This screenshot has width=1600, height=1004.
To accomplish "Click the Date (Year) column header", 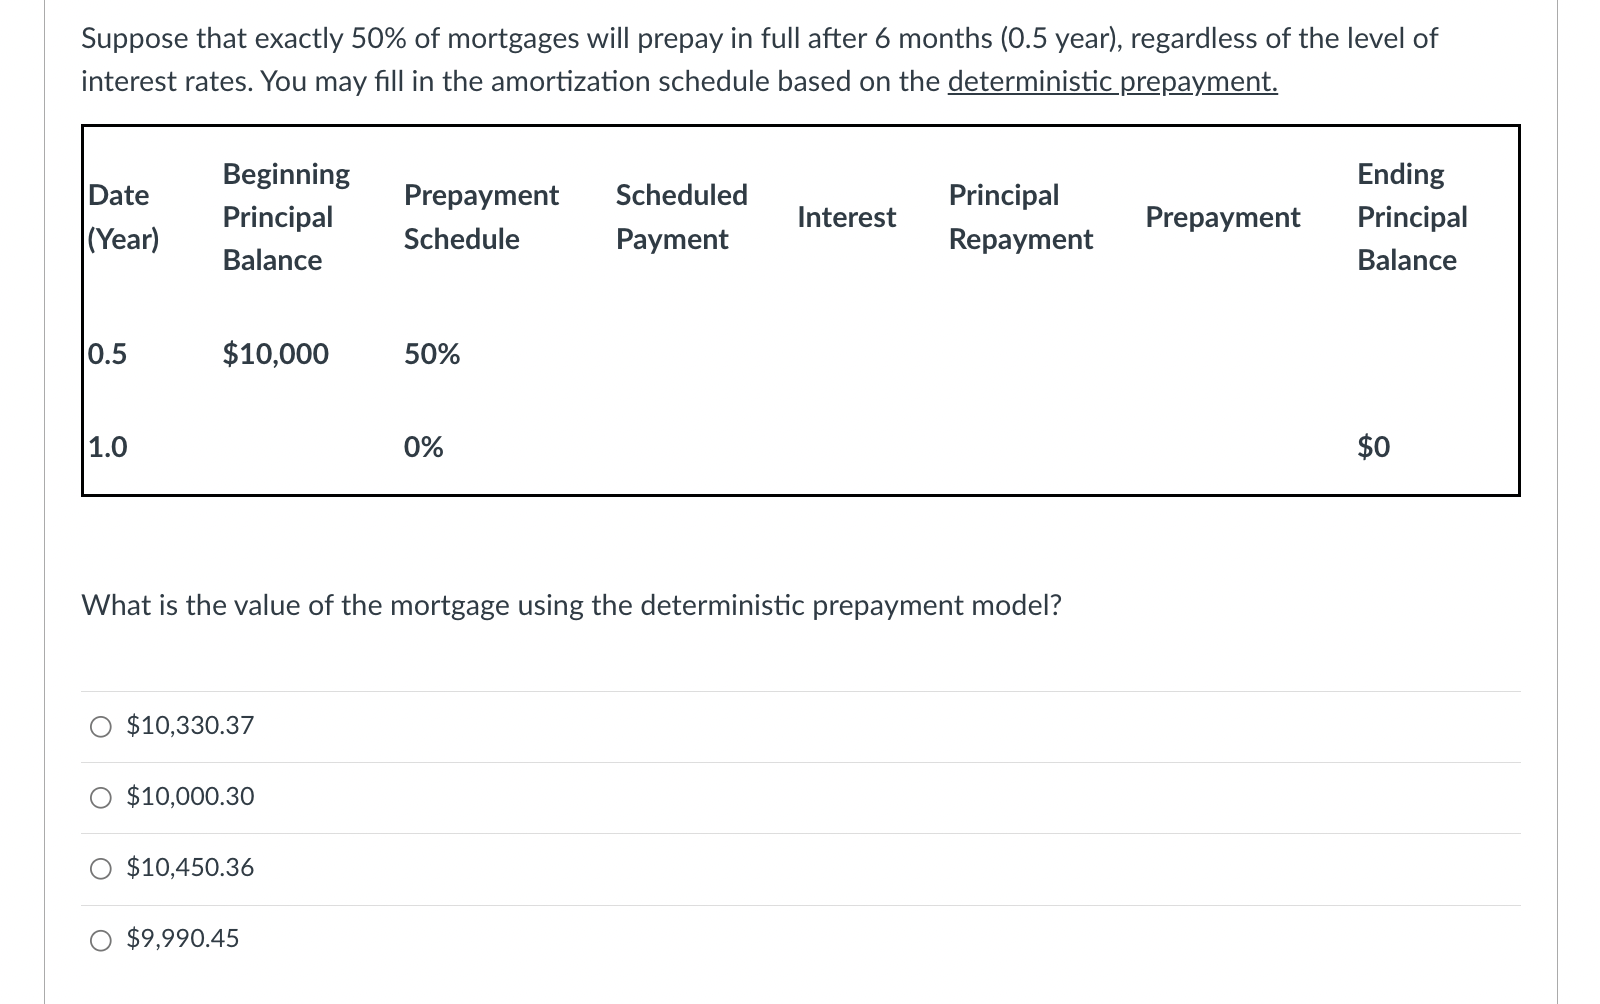I will 124,217.
